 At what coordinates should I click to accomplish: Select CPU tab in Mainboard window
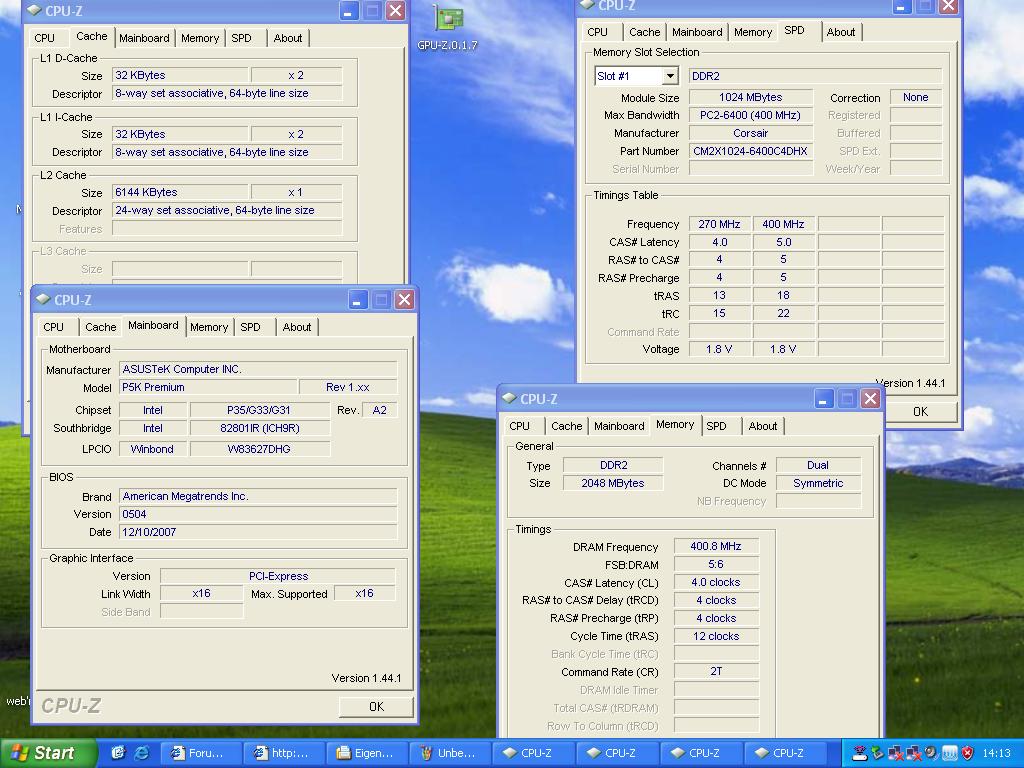pyautogui.click(x=54, y=327)
